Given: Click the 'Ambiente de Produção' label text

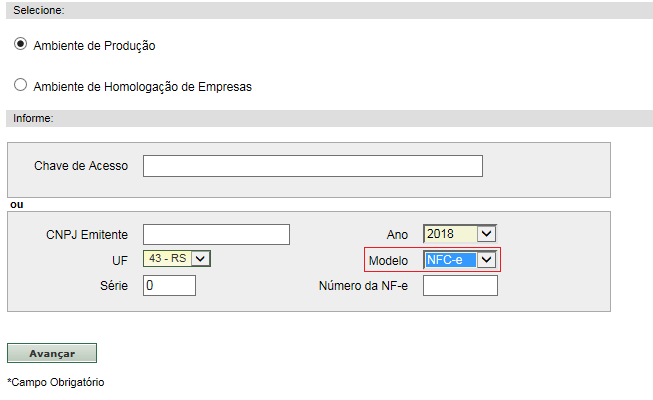Looking at the screenshot, I should 95,45.
